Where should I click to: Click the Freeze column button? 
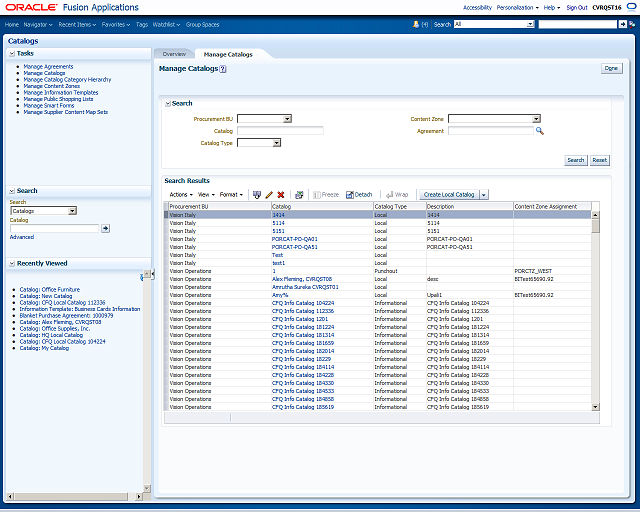[326, 195]
